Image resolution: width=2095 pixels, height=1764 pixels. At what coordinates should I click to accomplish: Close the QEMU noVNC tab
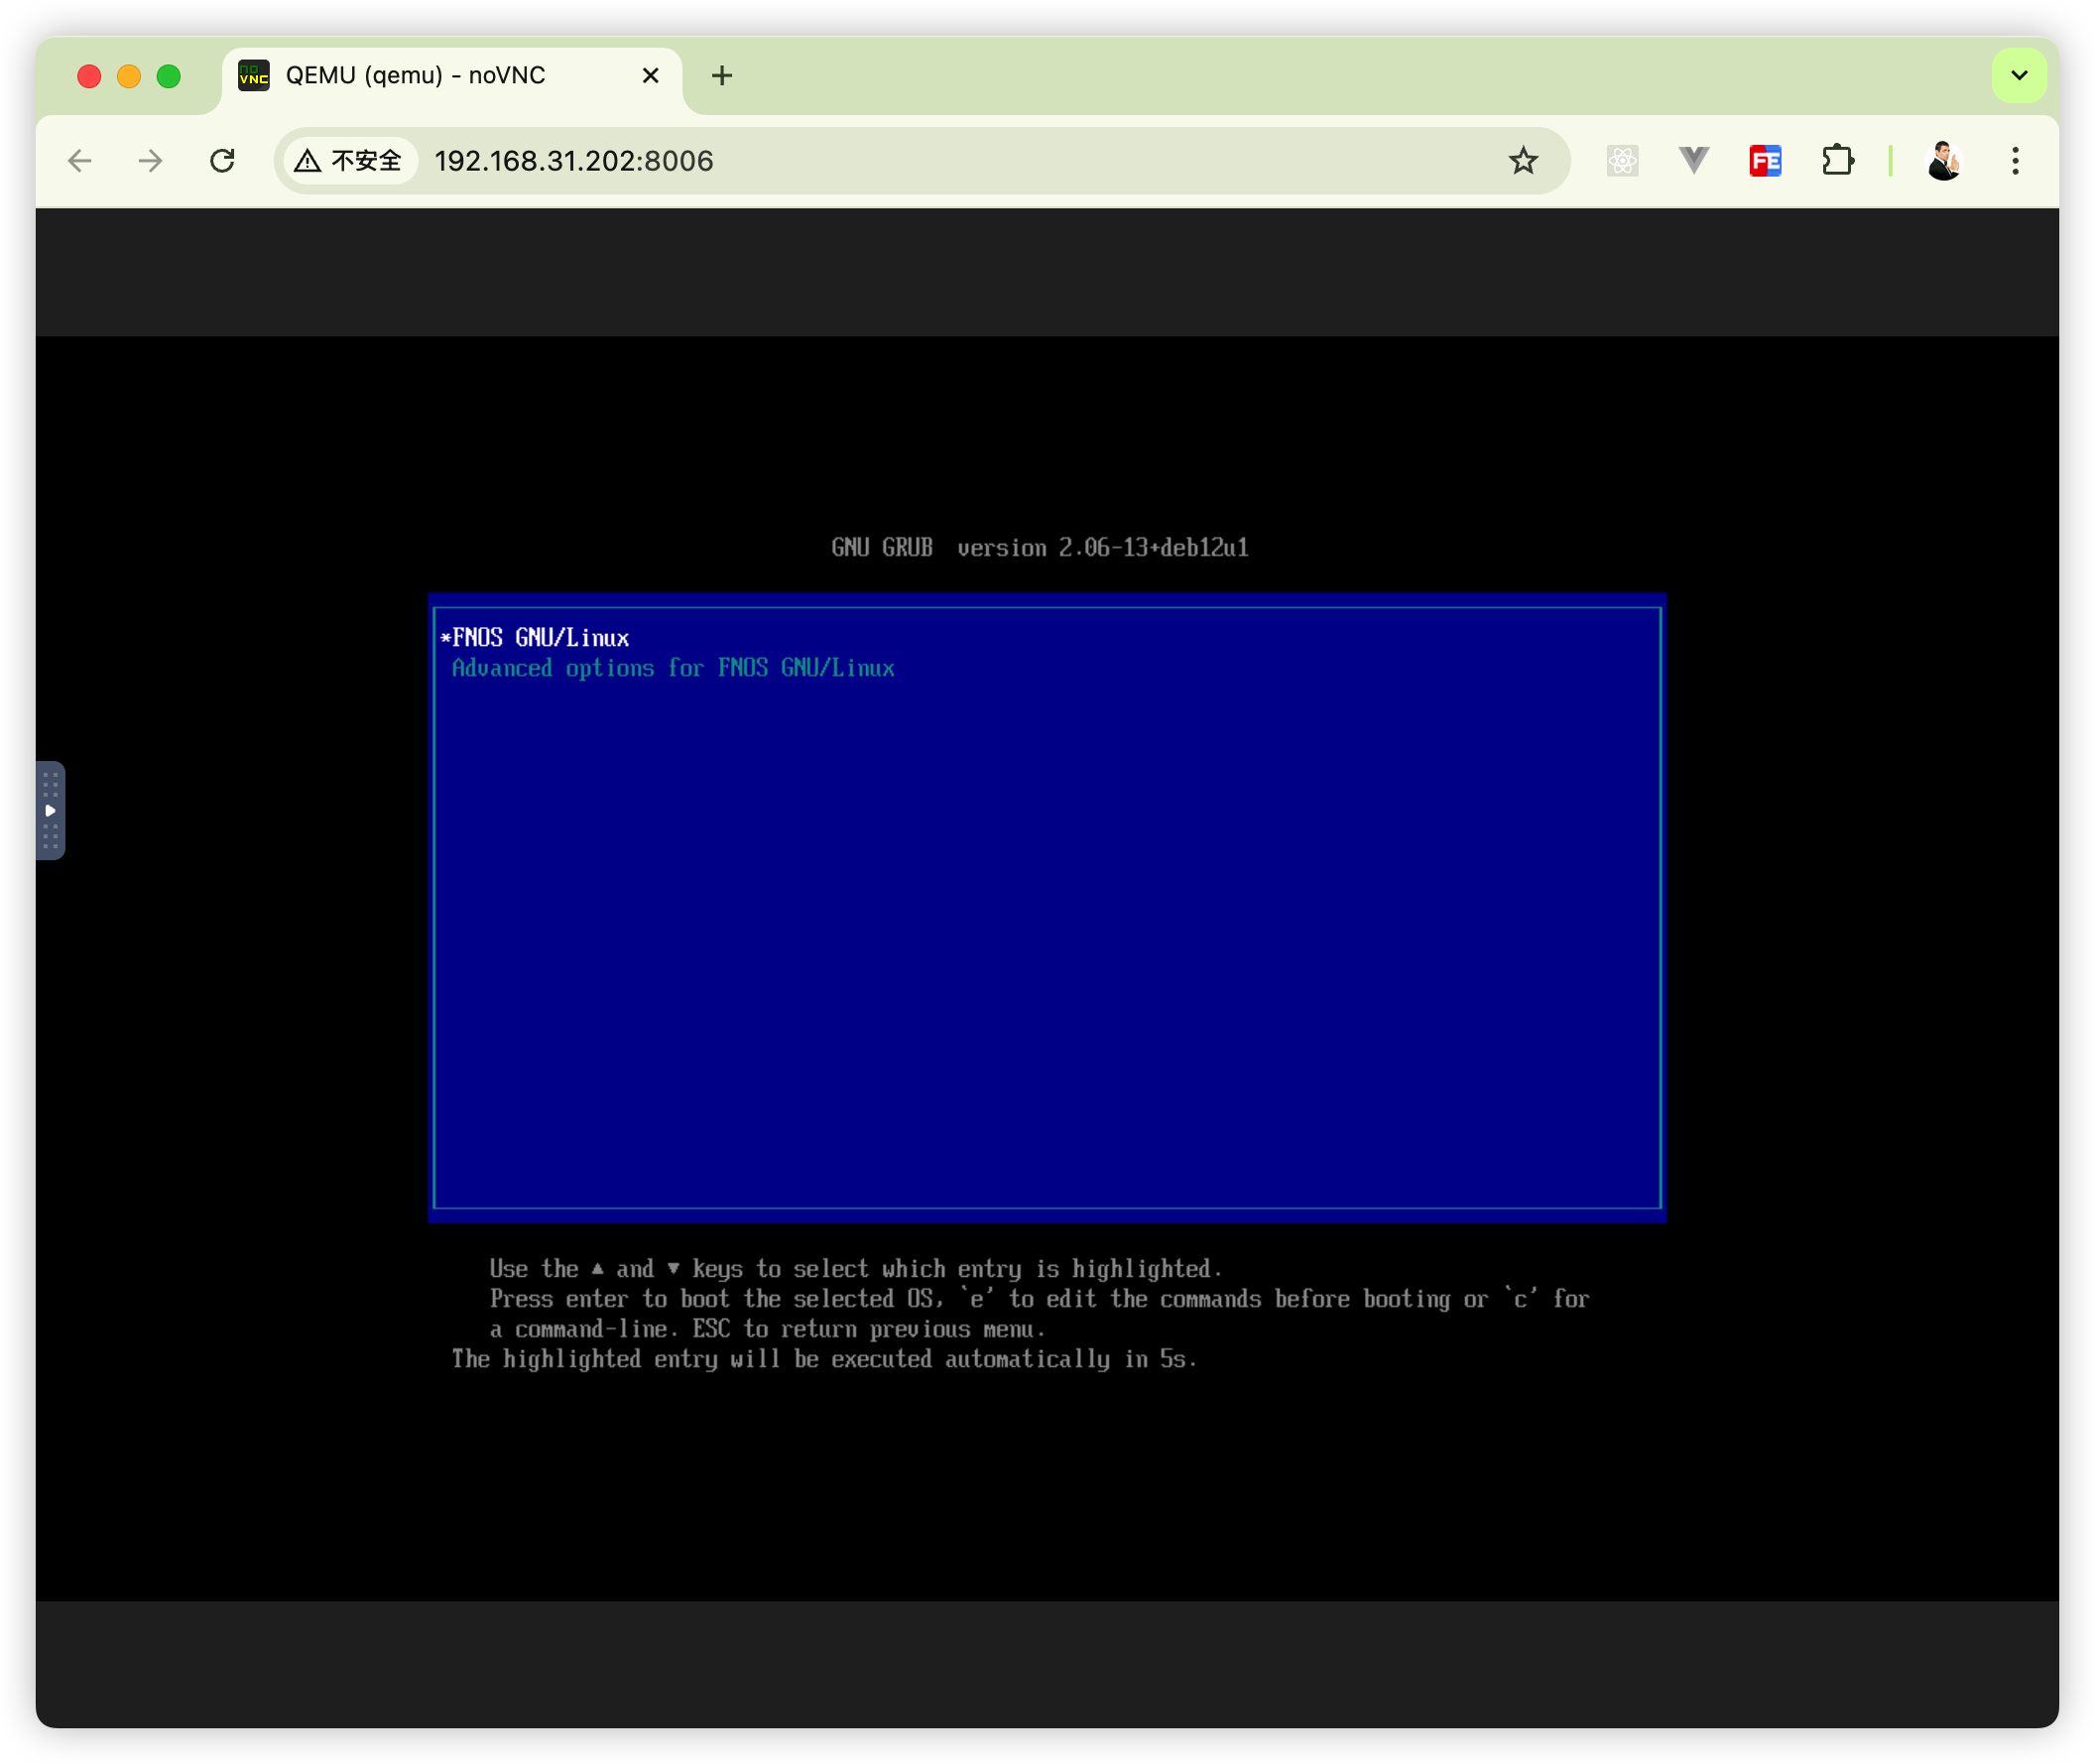point(650,76)
